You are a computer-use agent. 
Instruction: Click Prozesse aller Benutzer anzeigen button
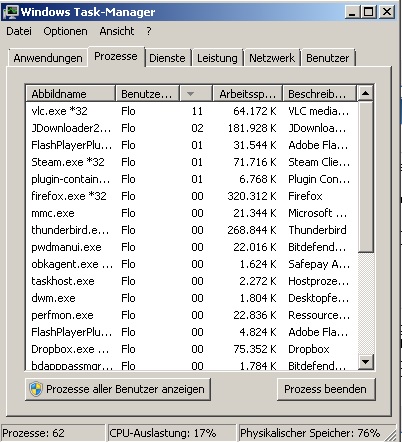pyautogui.click(x=118, y=389)
